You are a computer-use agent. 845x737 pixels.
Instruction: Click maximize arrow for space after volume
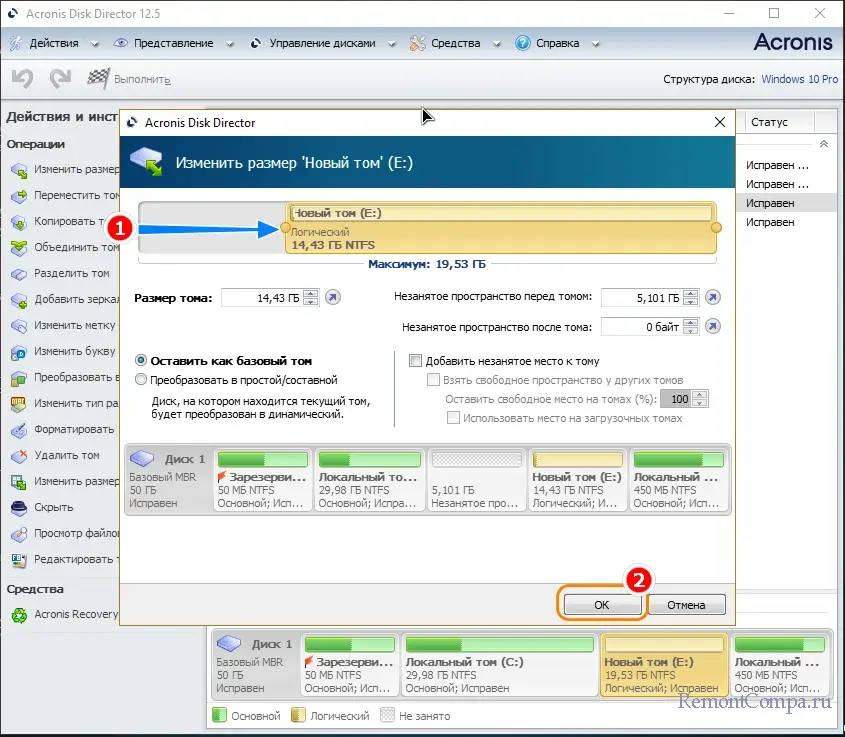[x=713, y=326]
